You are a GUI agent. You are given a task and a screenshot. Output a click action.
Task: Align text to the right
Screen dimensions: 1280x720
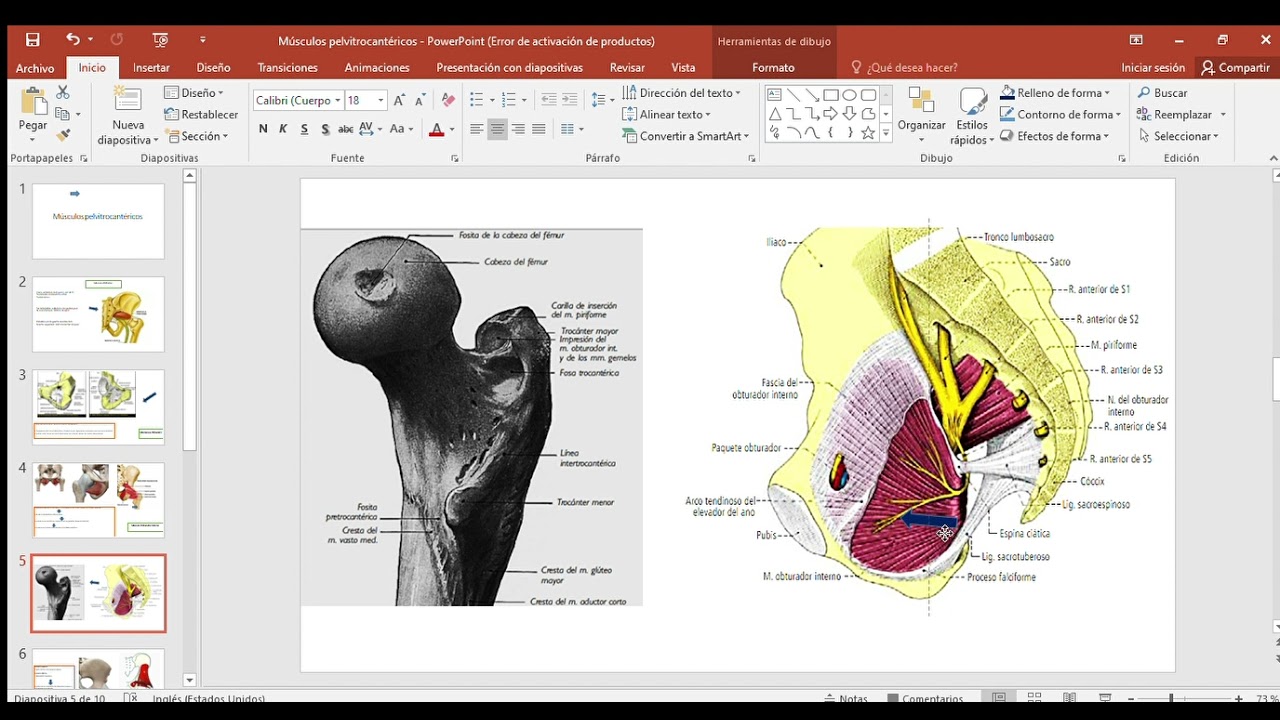[x=518, y=129]
